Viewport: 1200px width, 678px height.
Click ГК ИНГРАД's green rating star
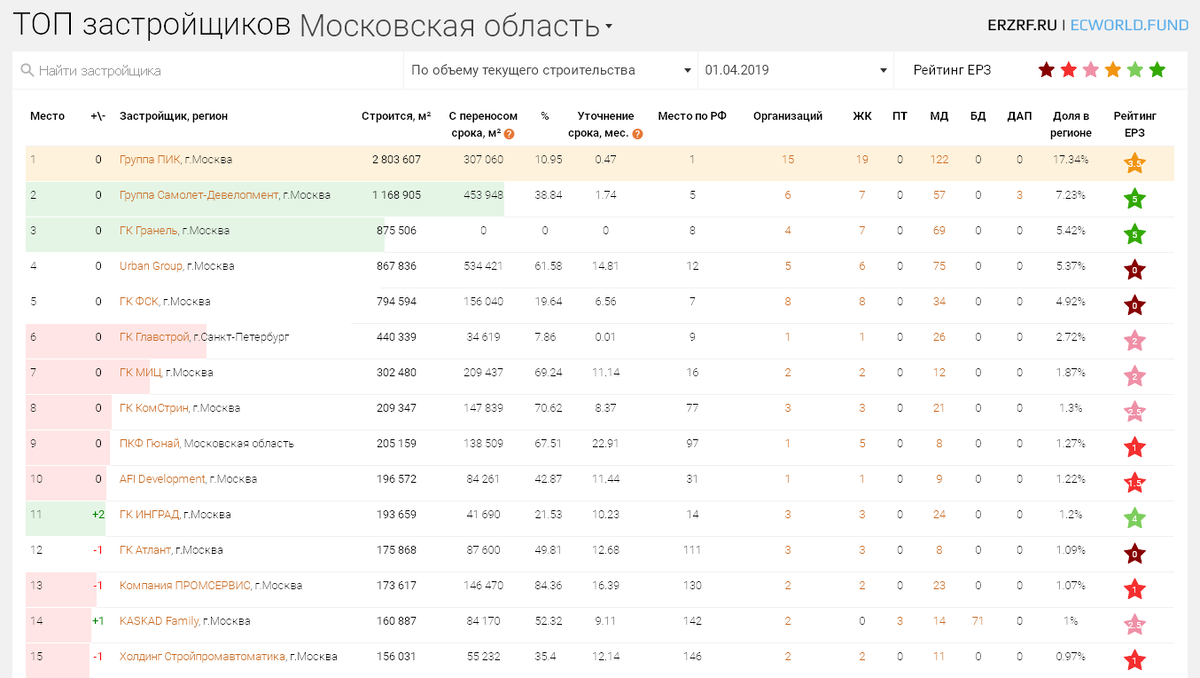coord(1135,518)
